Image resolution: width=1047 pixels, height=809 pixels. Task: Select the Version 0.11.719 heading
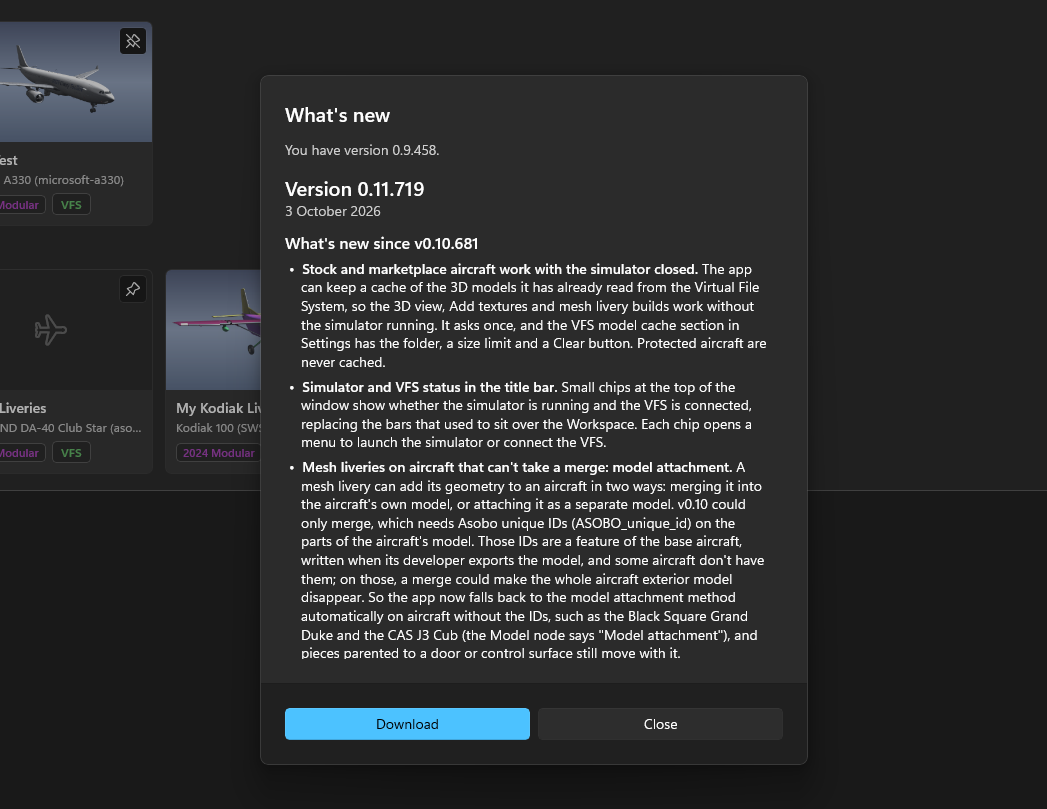355,189
